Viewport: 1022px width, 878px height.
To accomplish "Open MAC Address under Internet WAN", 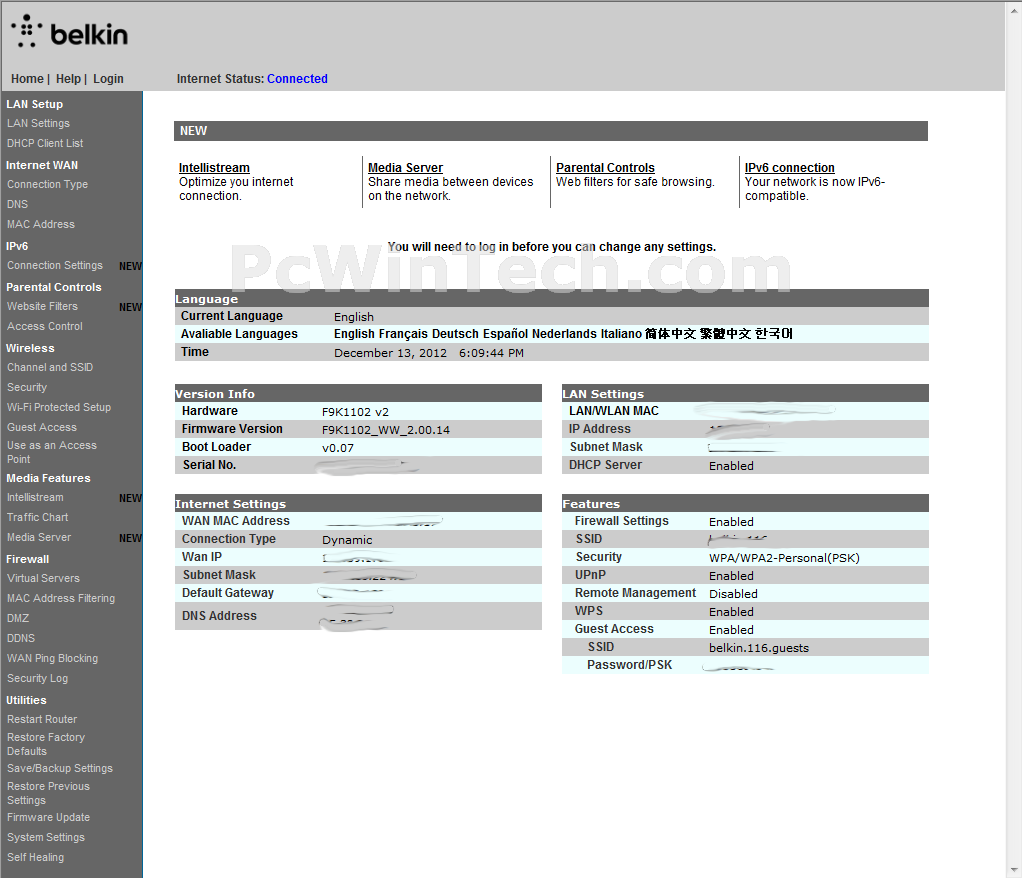I will tap(41, 224).
